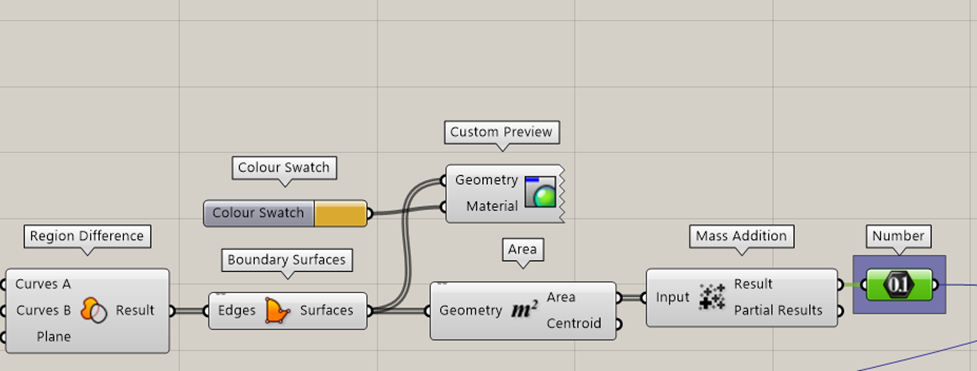Click the Edges input of Boundary Surfaces

click(236, 311)
